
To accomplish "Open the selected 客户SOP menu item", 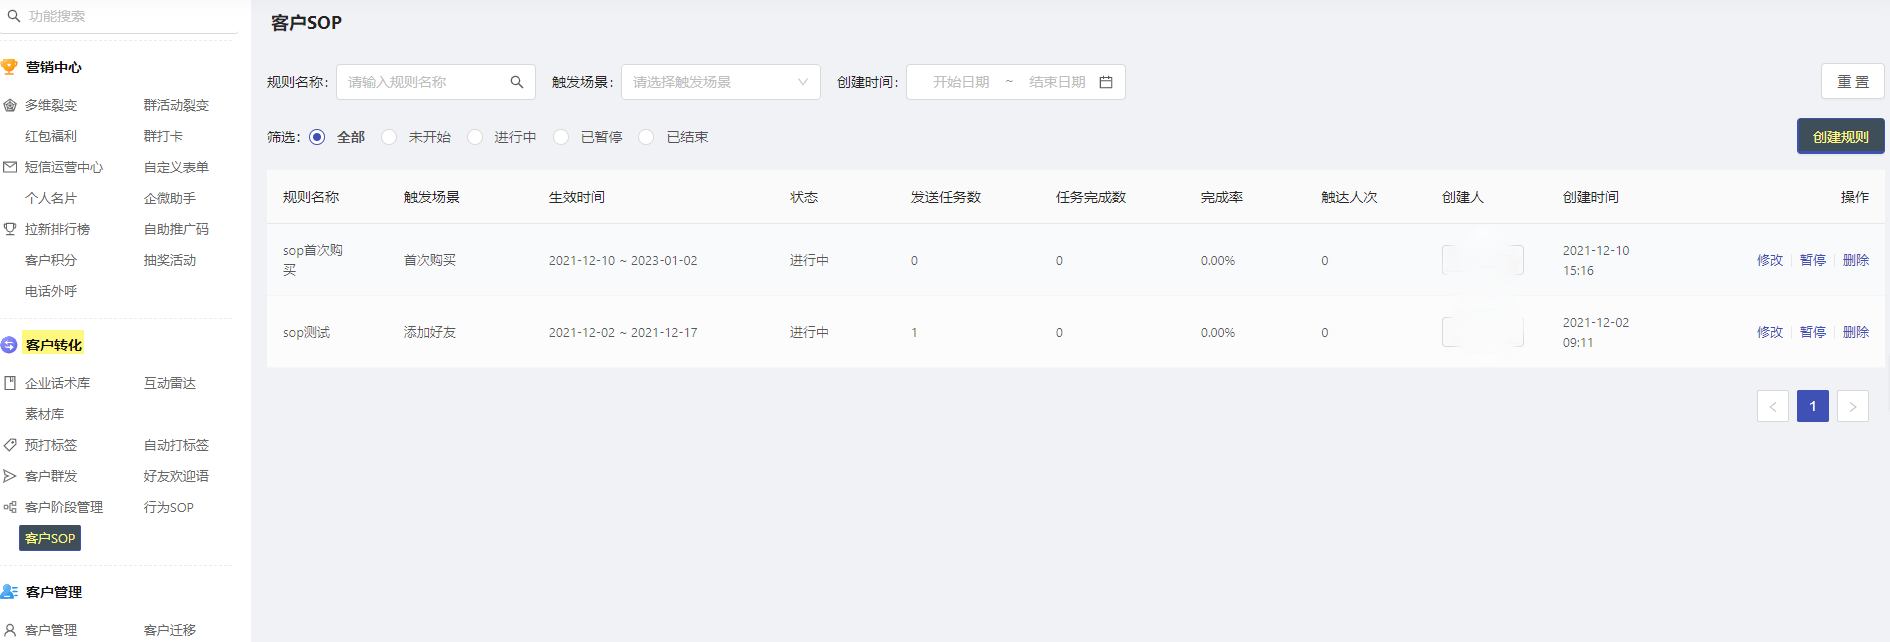I will click(50, 538).
